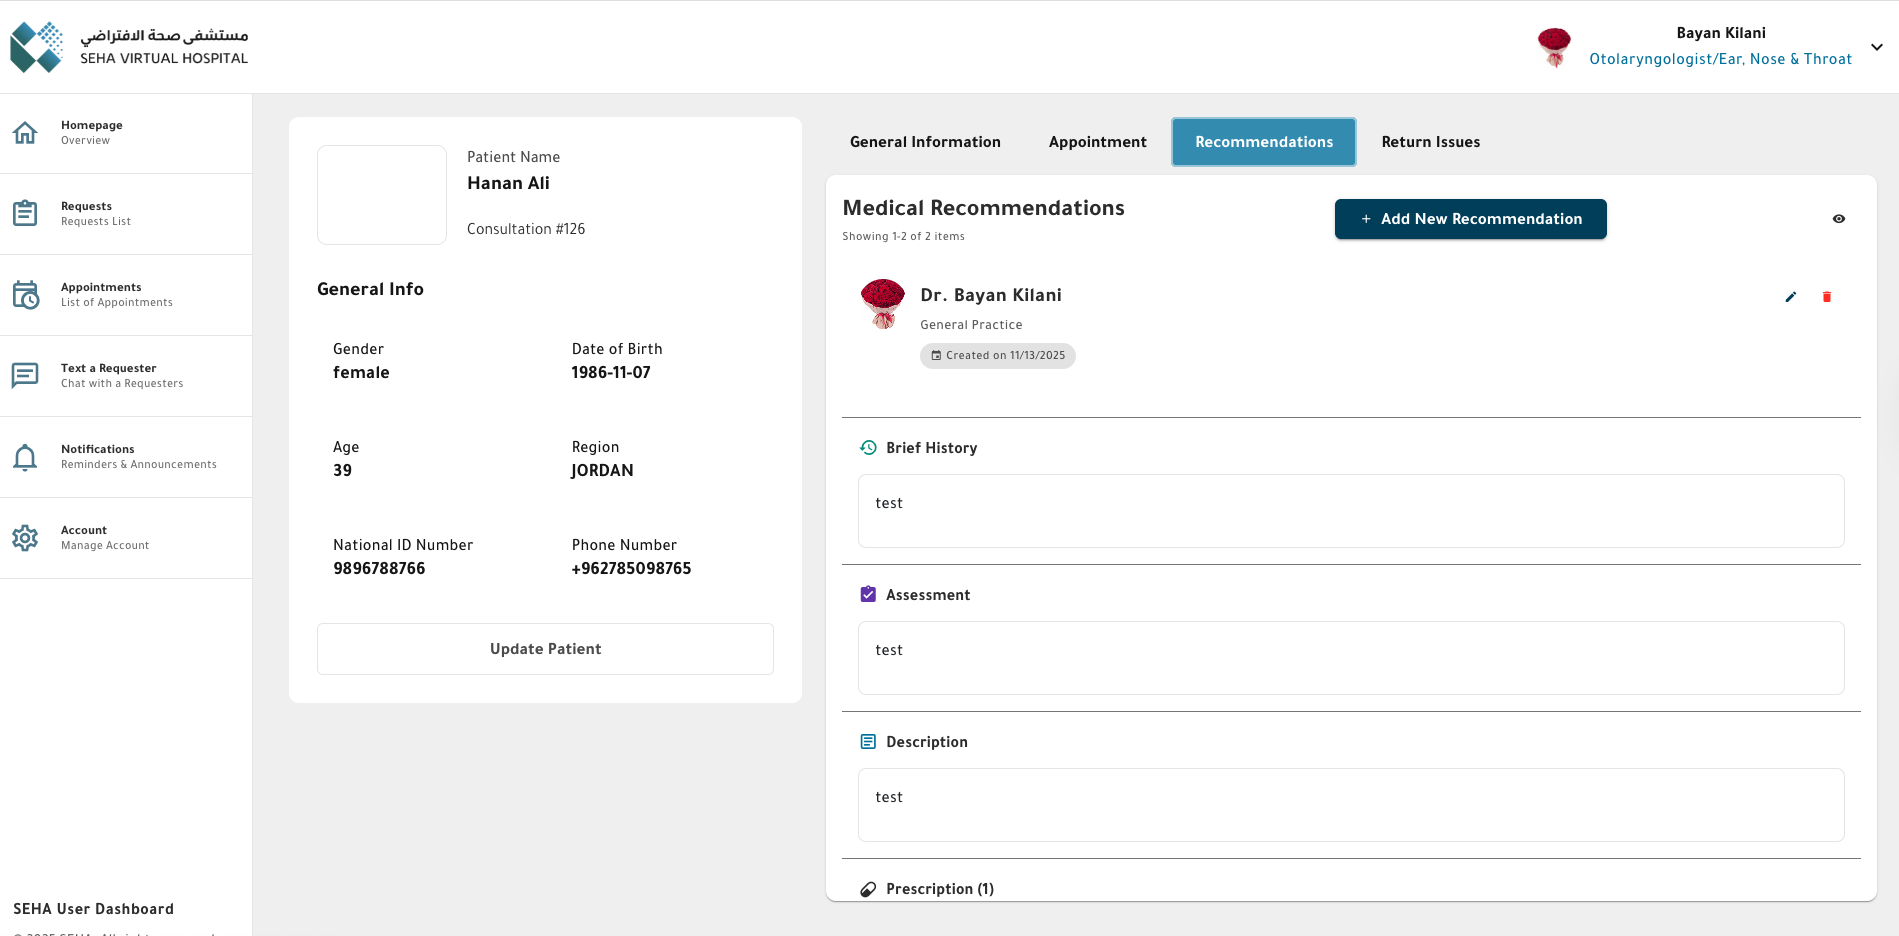Click the Notifications bell icon
This screenshot has height=936, width=1899.
(x=25, y=457)
